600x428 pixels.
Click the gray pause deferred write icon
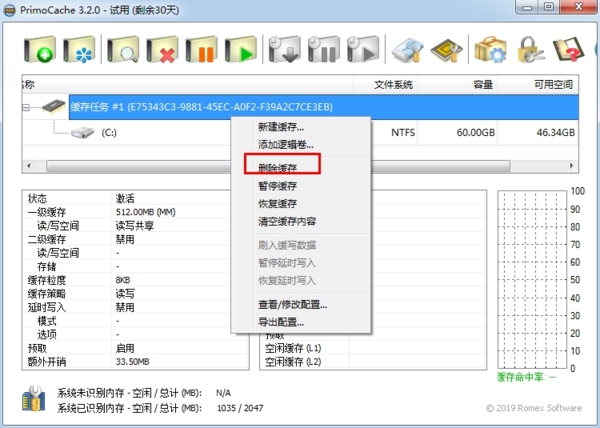point(324,49)
